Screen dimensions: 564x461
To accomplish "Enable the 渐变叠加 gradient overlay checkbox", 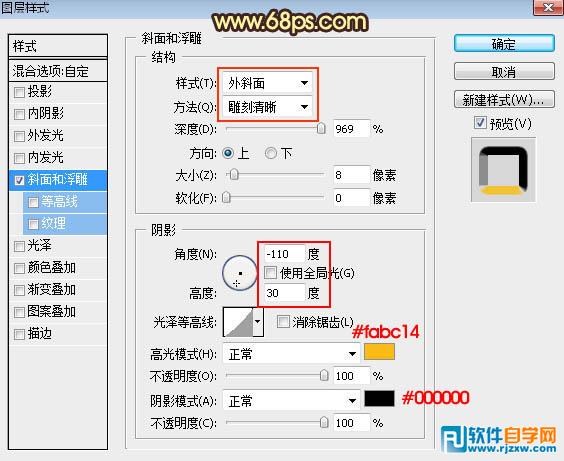I will tap(19, 290).
